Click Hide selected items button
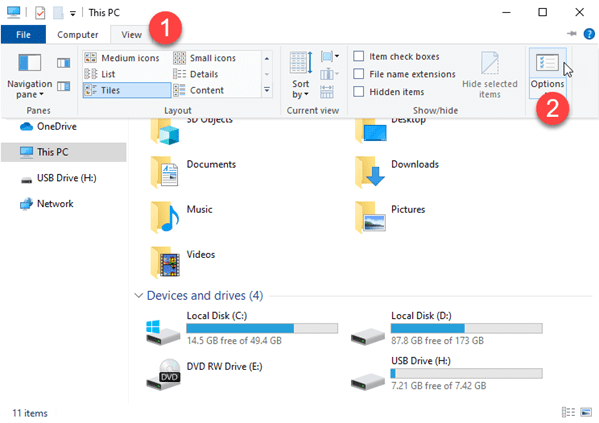This screenshot has height=423, width=599. pos(490,75)
